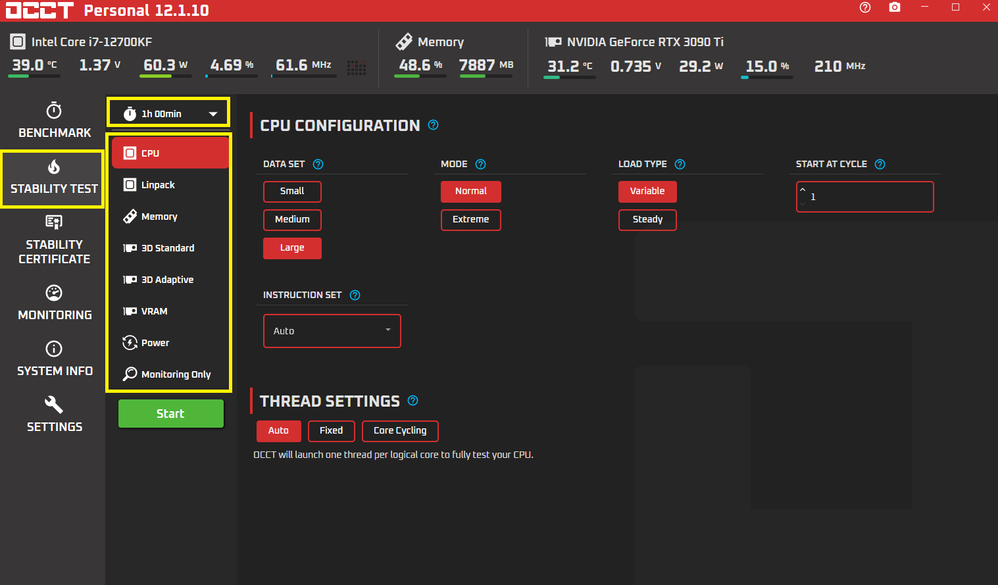The width and height of the screenshot is (998, 585).
Task: Select the 3D Standard test
Action: (x=169, y=248)
